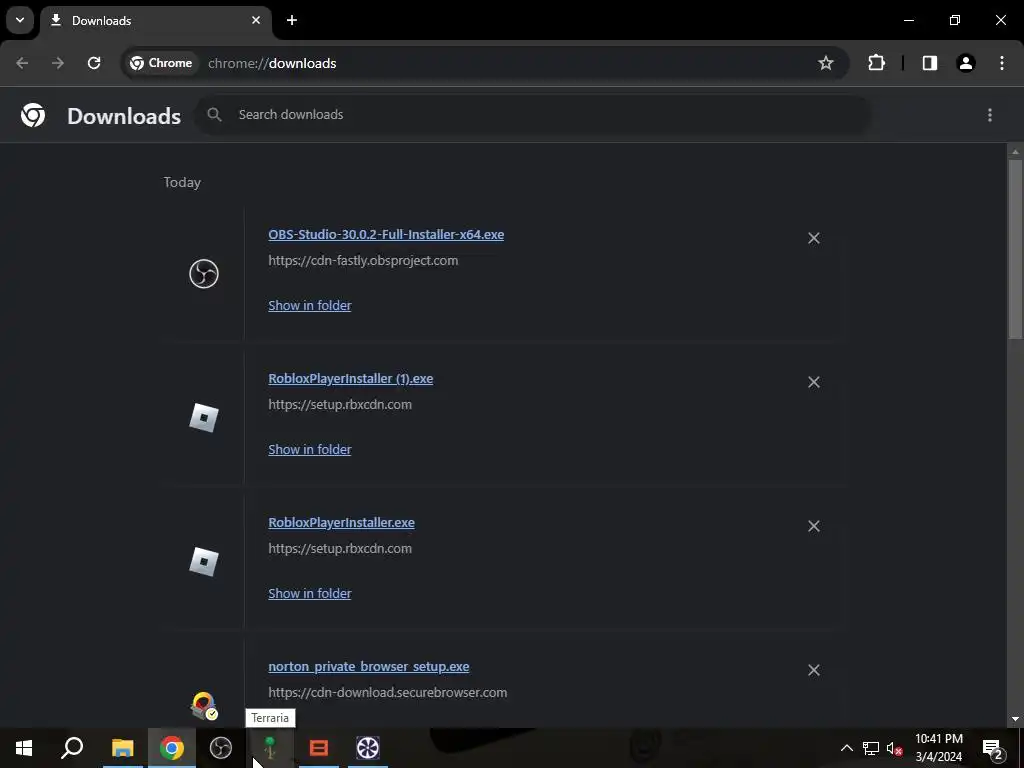Click the search magnifier in Downloads
1024x768 pixels.
click(214, 115)
